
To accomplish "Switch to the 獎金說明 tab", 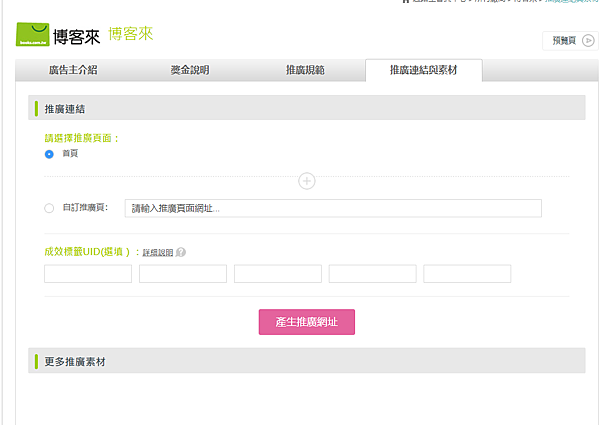I will pos(190,70).
